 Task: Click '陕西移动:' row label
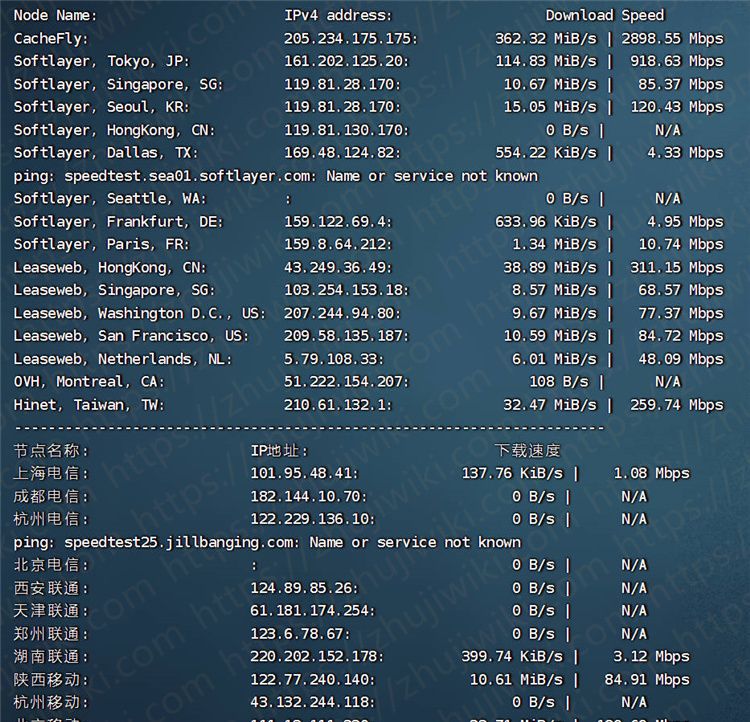[51, 679]
